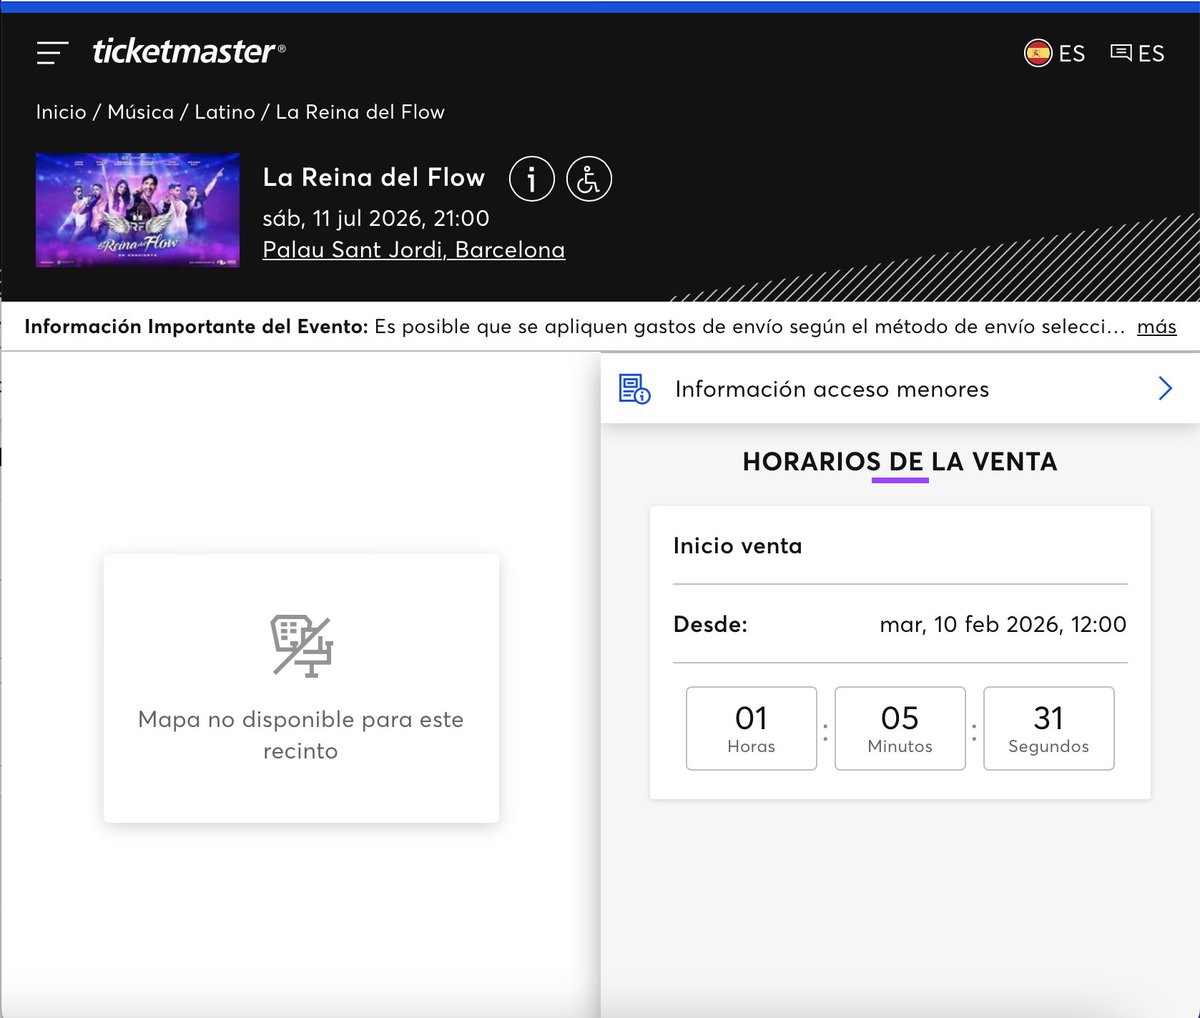Open the hamburger navigation menu

51,53
